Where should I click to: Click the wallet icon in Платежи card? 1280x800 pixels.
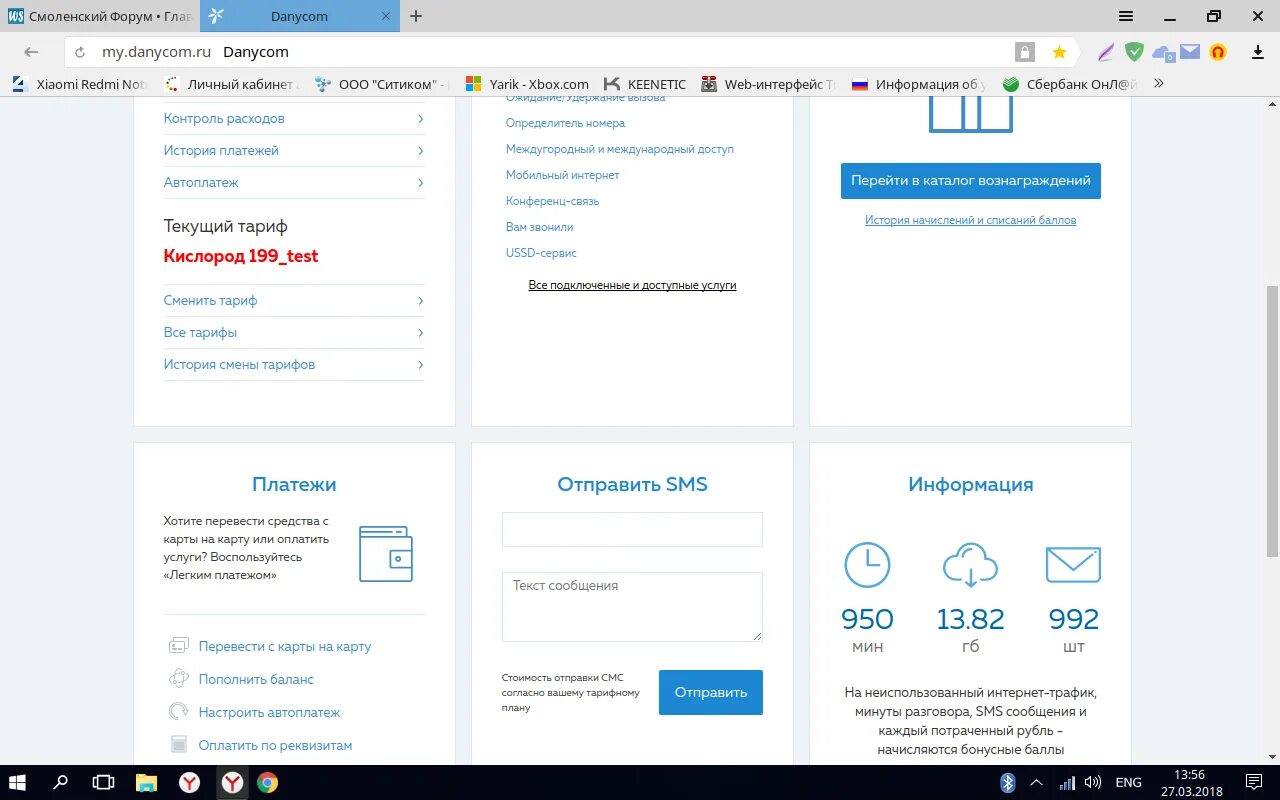[x=386, y=554]
